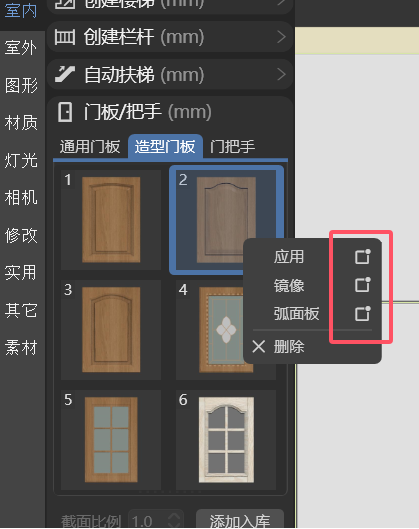Click the door icon in 门板/把手 header
The width and height of the screenshot is (419, 529).
pyautogui.click(x=65, y=112)
